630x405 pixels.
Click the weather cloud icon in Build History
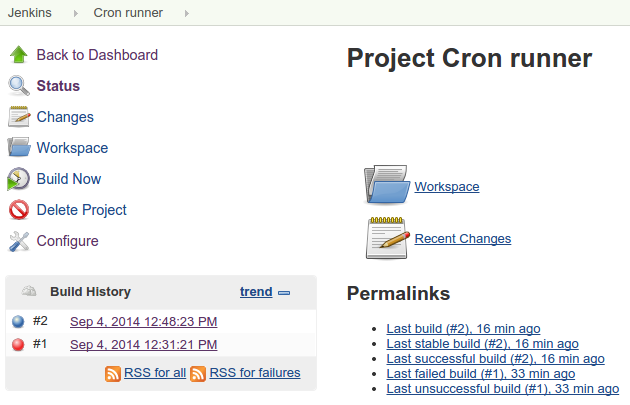coord(29,290)
